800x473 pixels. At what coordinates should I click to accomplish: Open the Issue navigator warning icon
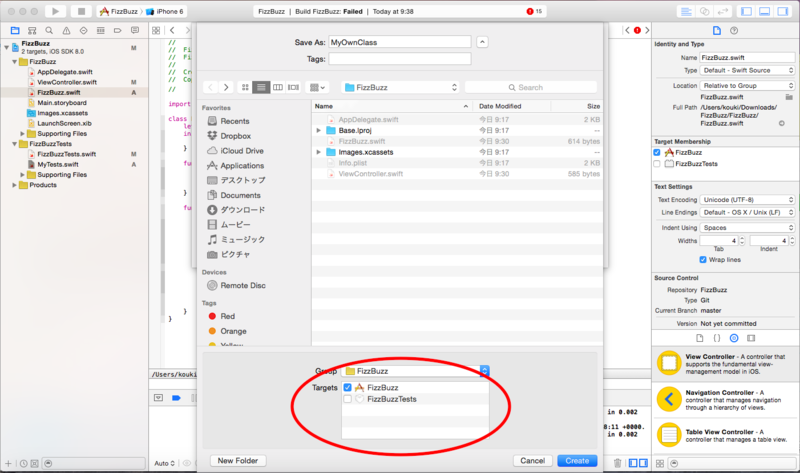click(x=66, y=30)
